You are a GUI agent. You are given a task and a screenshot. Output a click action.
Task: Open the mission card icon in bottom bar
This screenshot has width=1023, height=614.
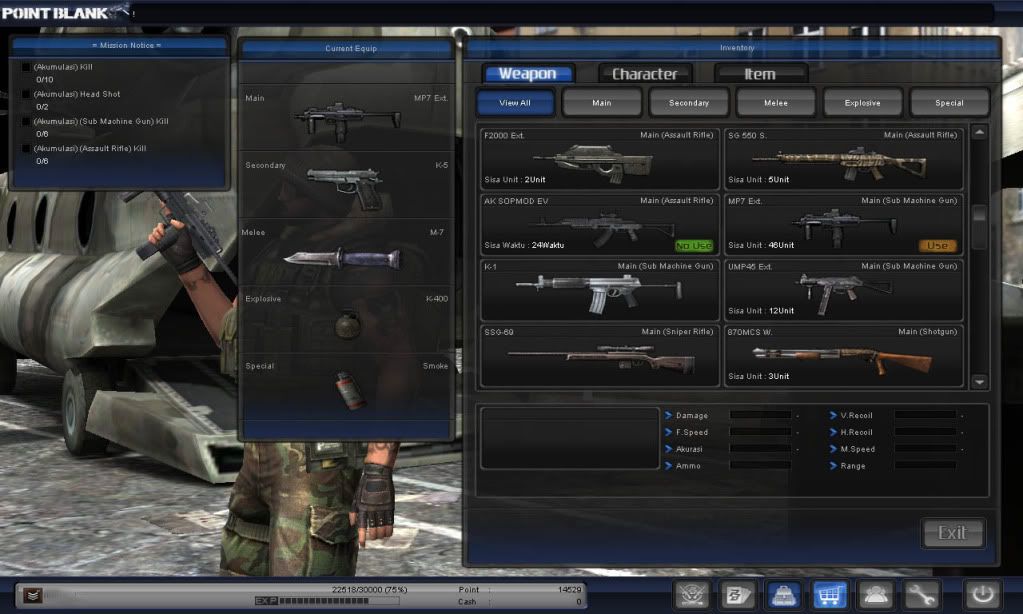tap(738, 594)
